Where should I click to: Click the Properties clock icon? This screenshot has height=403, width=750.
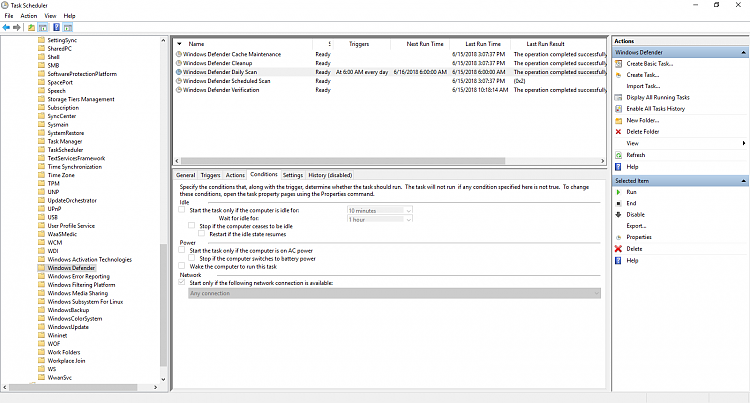618,238
